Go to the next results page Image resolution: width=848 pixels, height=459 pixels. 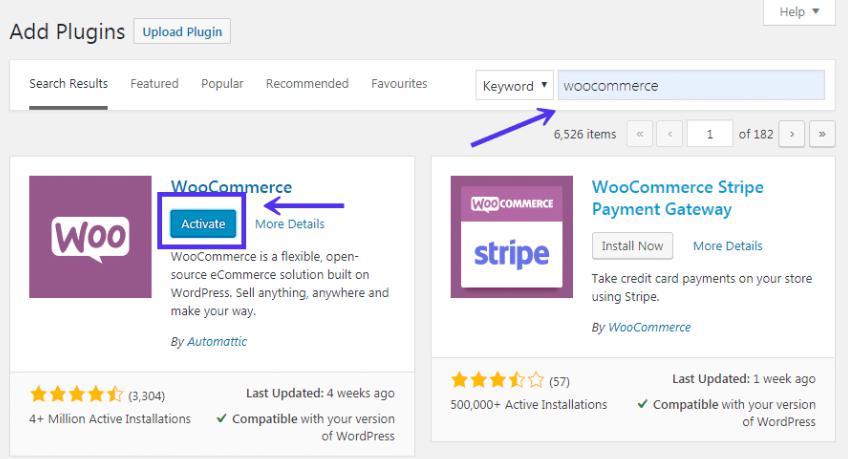tap(792, 134)
